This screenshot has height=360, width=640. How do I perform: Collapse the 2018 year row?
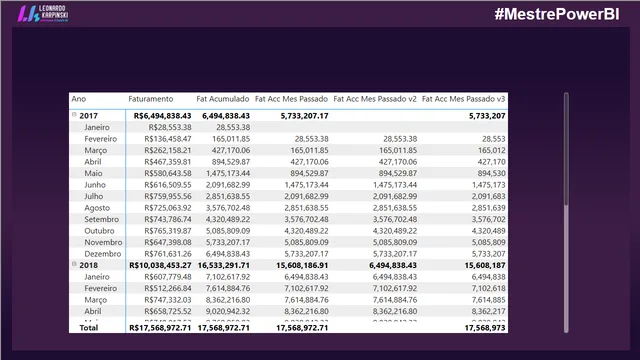[x=74, y=264]
